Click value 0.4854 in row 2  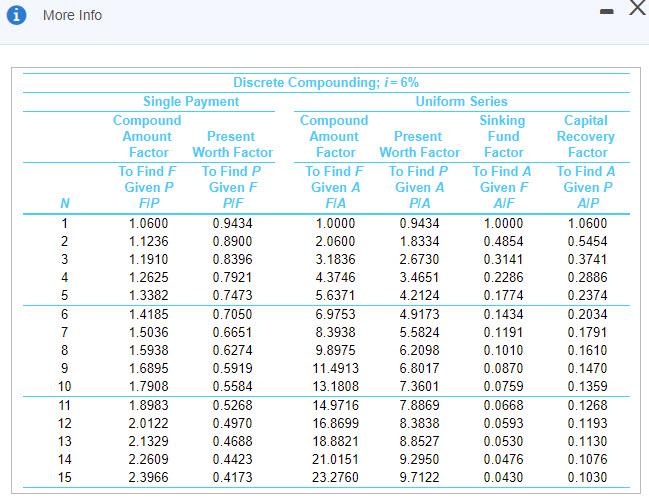[x=503, y=241]
